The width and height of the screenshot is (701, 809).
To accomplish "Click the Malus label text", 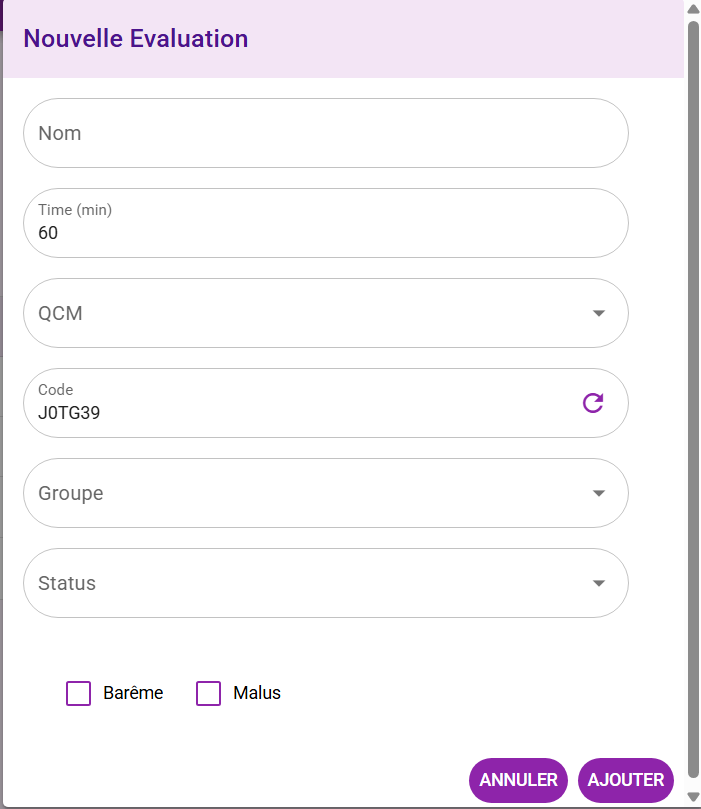I will [x=256, y=693].
